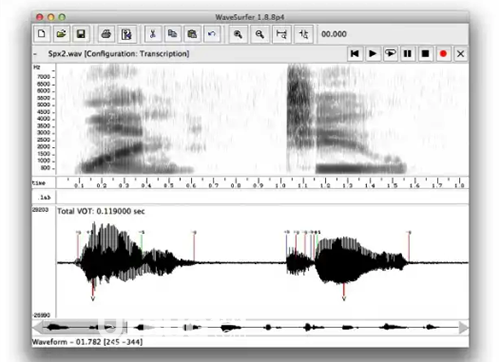Stop playback with the square button
Viewport: 500px width, 362px height.
coord(425,54)
